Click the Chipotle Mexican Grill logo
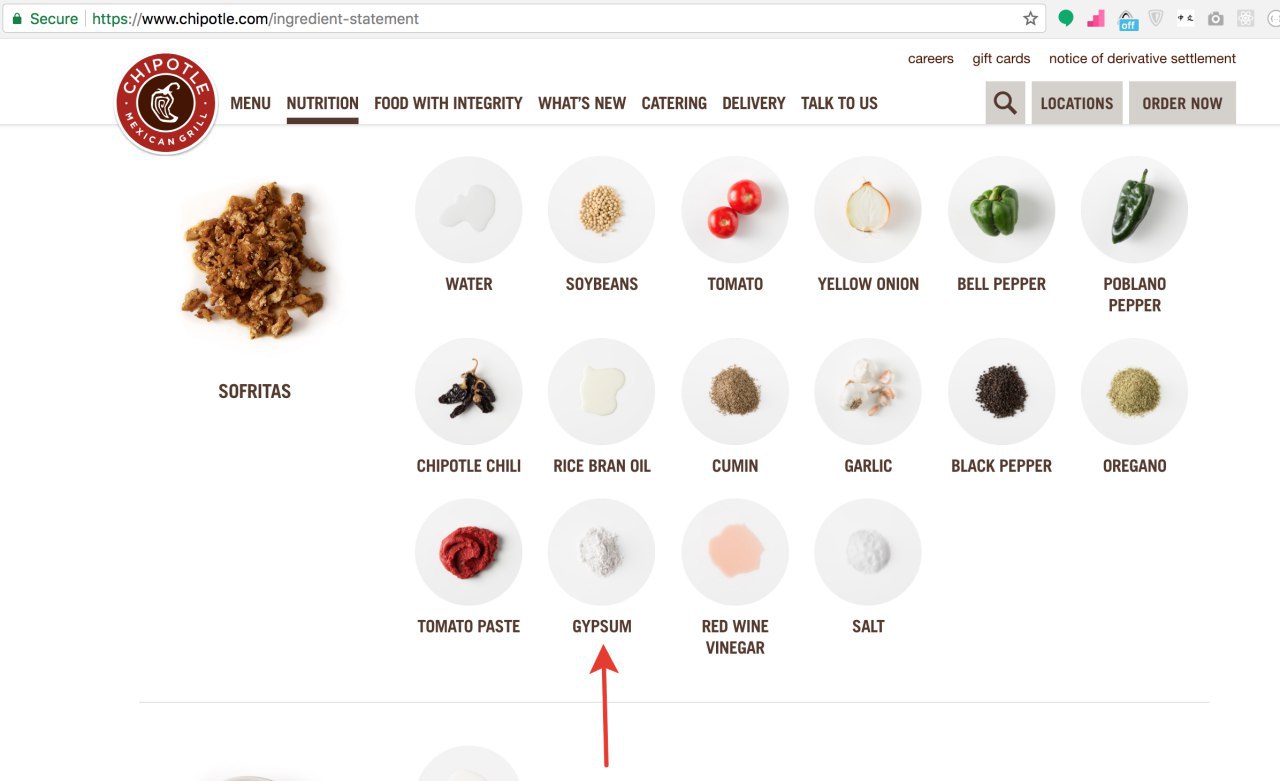 (166, 103)
